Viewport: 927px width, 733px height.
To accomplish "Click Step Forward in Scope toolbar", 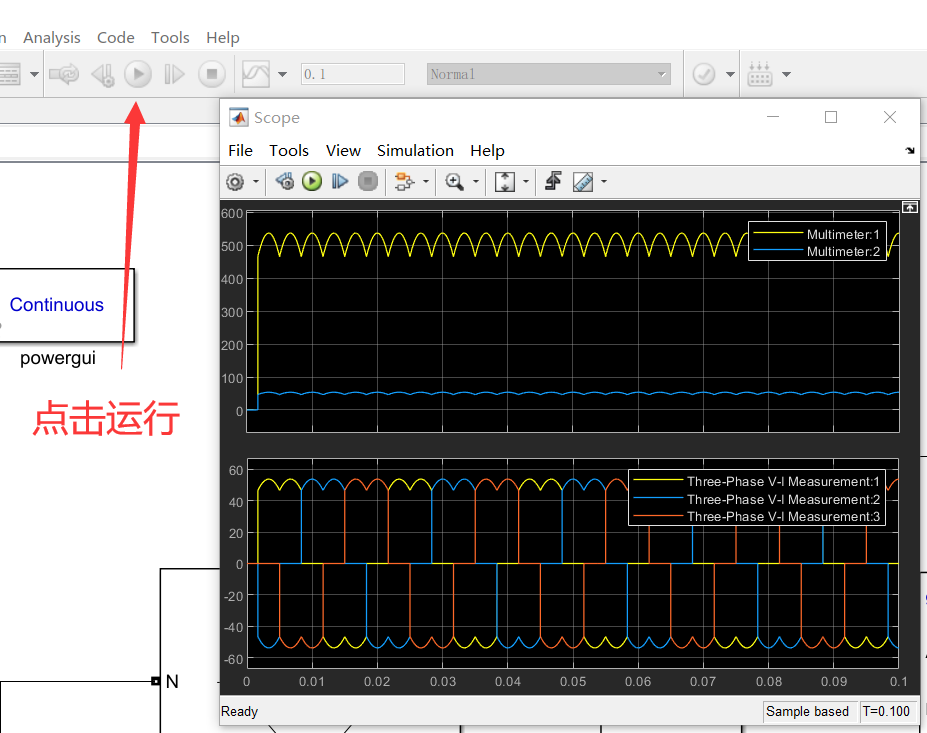I will (339, 181).
